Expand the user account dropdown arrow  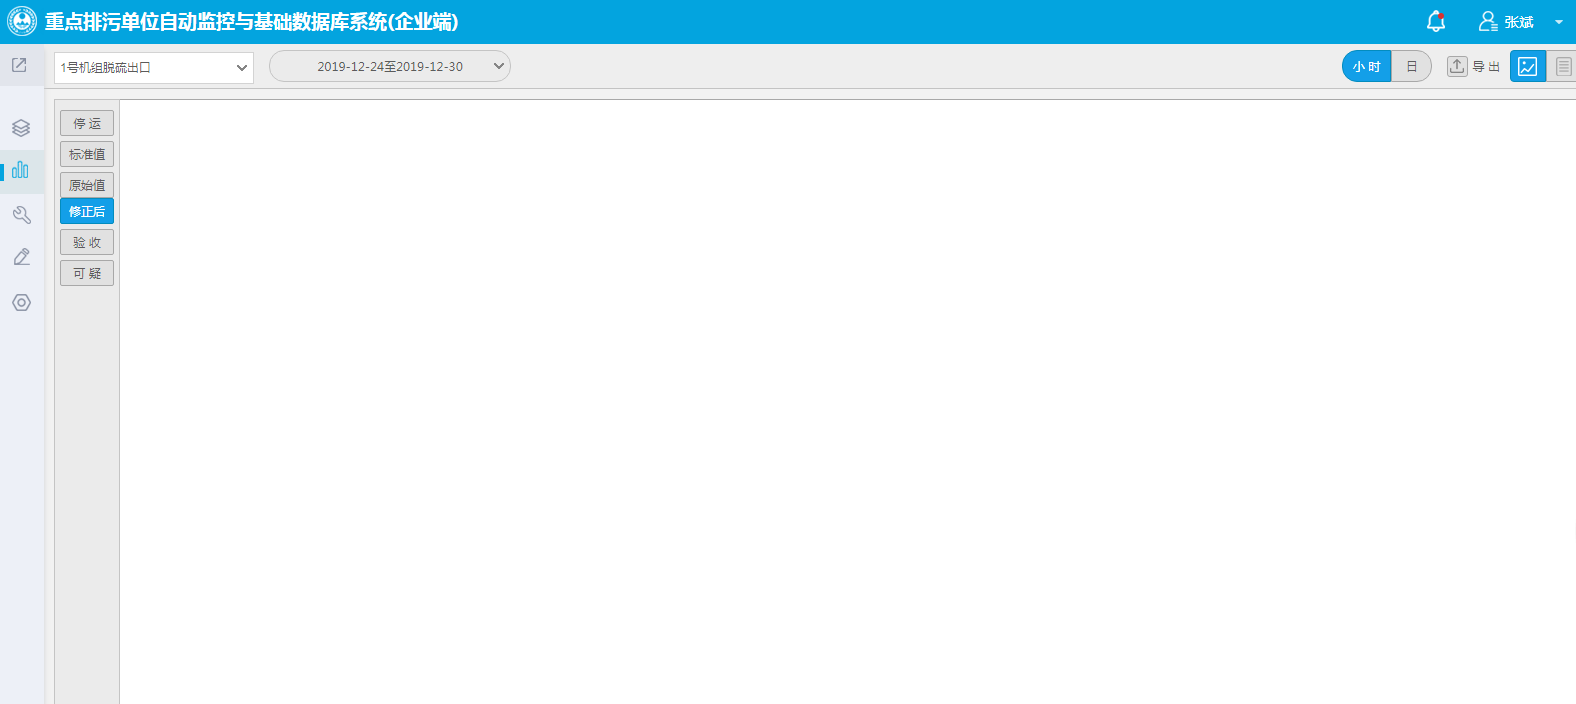click(1558, 22)
